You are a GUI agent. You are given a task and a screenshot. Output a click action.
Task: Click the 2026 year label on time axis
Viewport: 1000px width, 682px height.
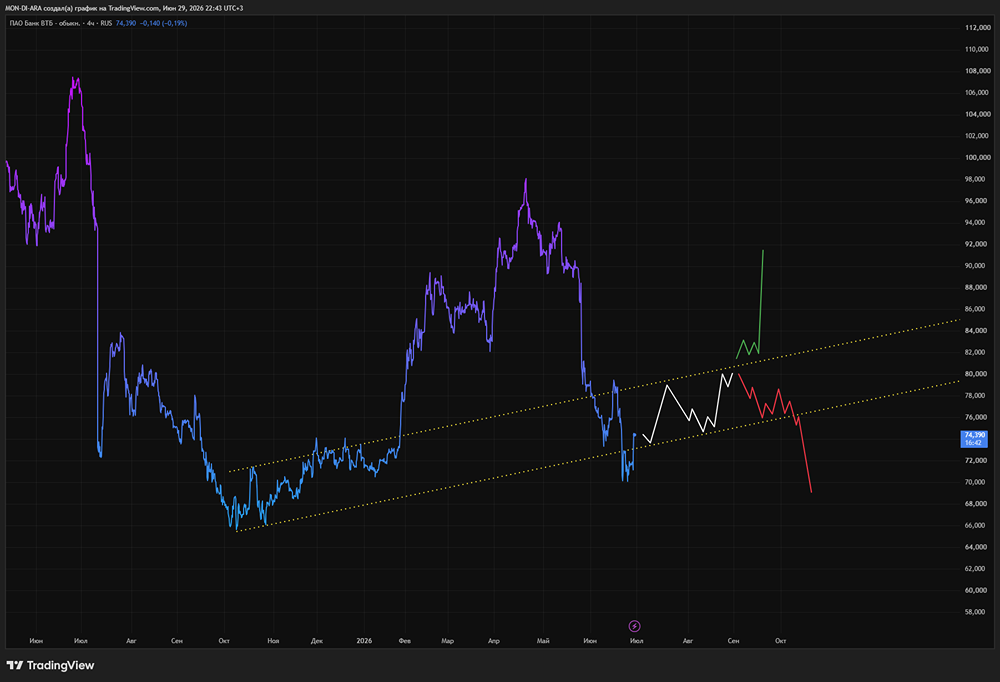coord(364,641)
